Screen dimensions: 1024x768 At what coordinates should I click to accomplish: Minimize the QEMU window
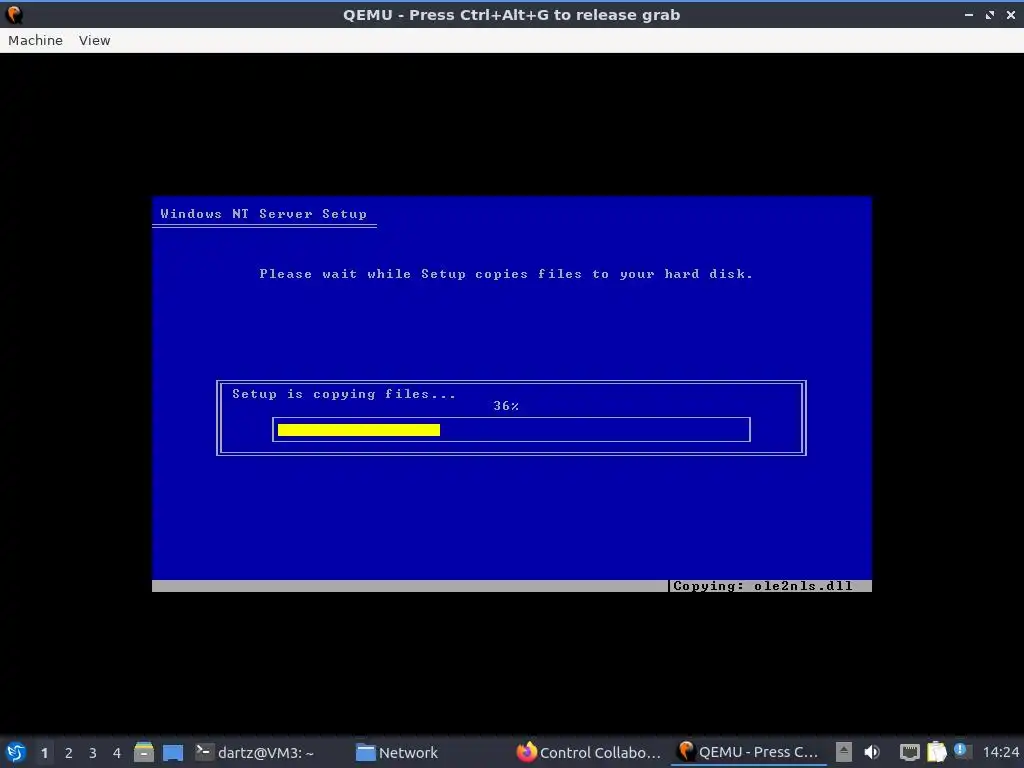[969, 14]
